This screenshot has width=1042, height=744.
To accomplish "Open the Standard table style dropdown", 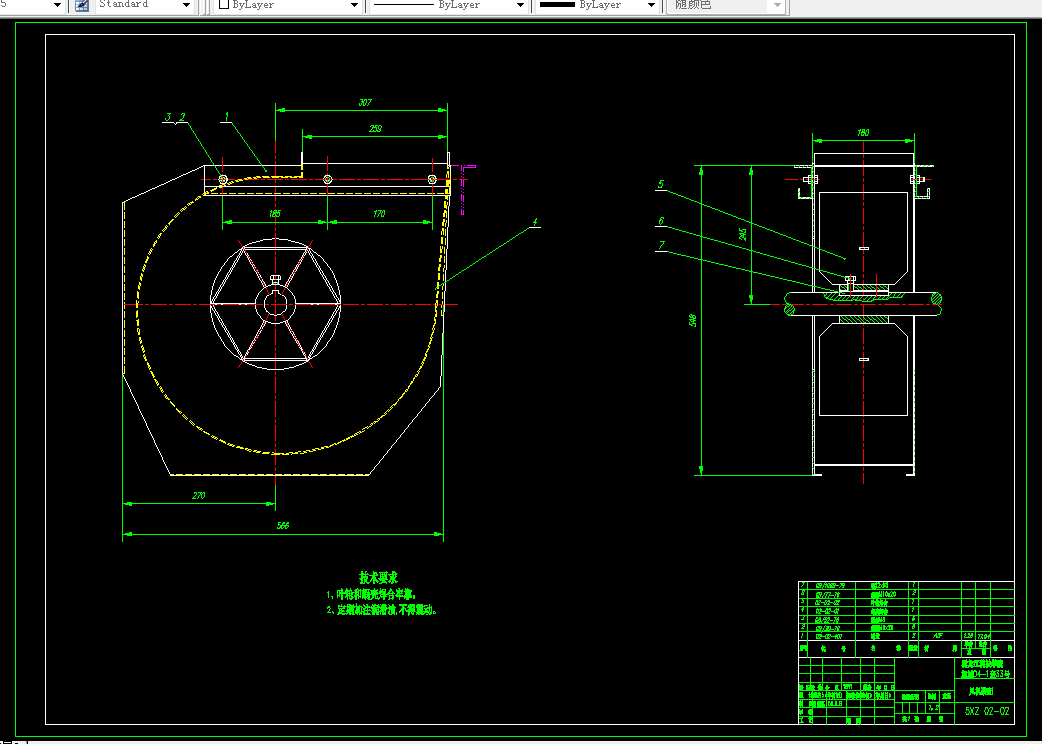I will click(x=145, y=5).
